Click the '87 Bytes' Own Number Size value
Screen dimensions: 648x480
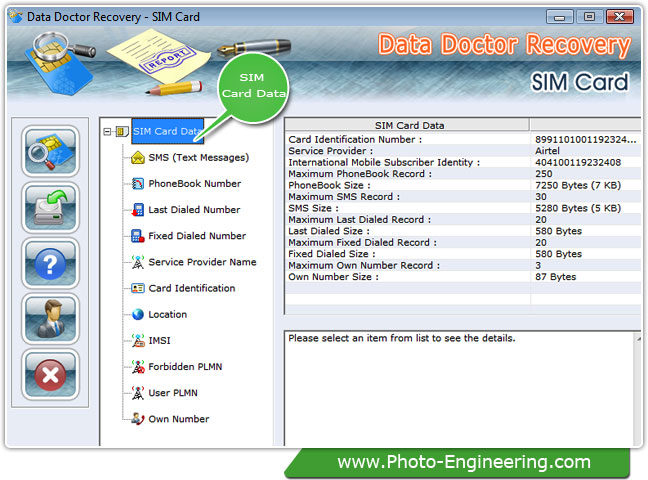(555, 277)
